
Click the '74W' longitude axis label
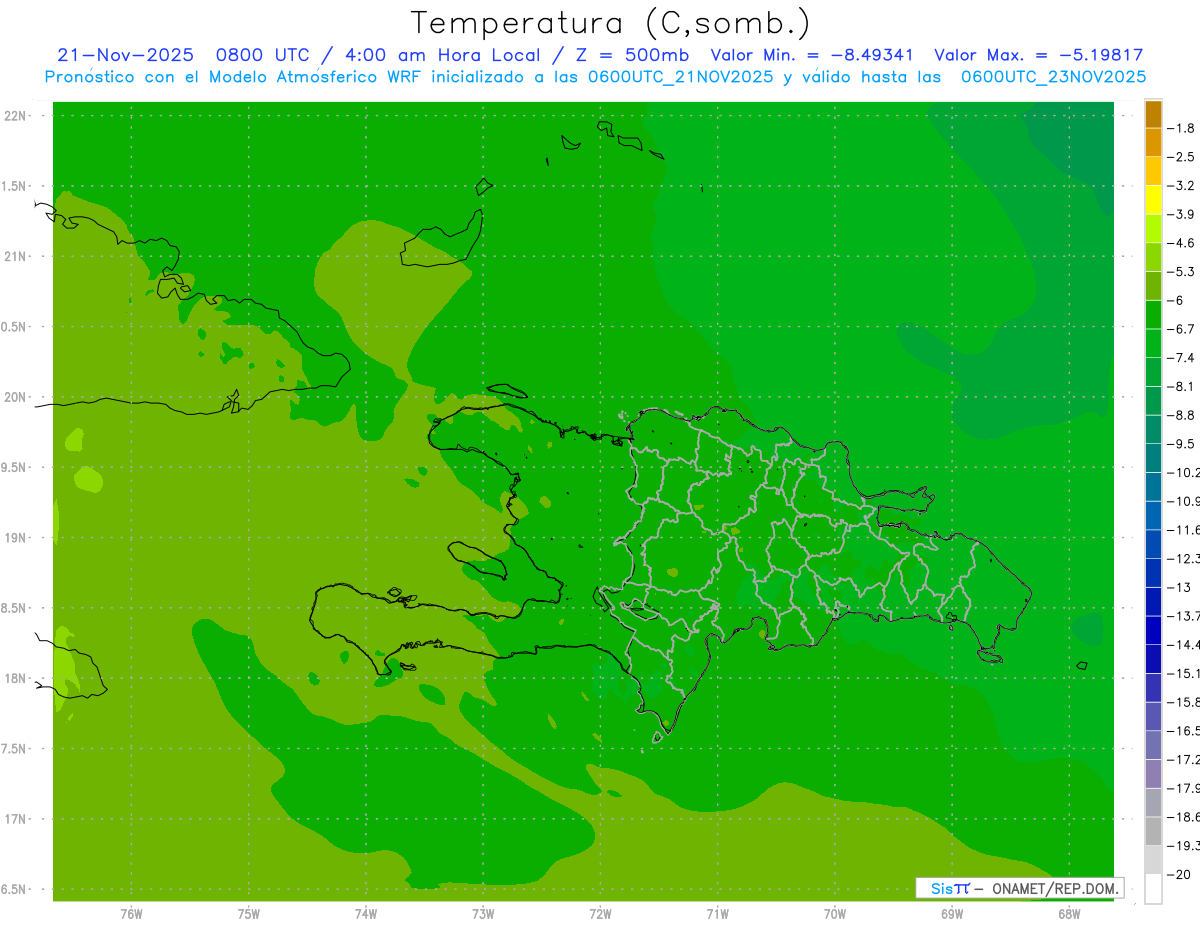point(365,913)
